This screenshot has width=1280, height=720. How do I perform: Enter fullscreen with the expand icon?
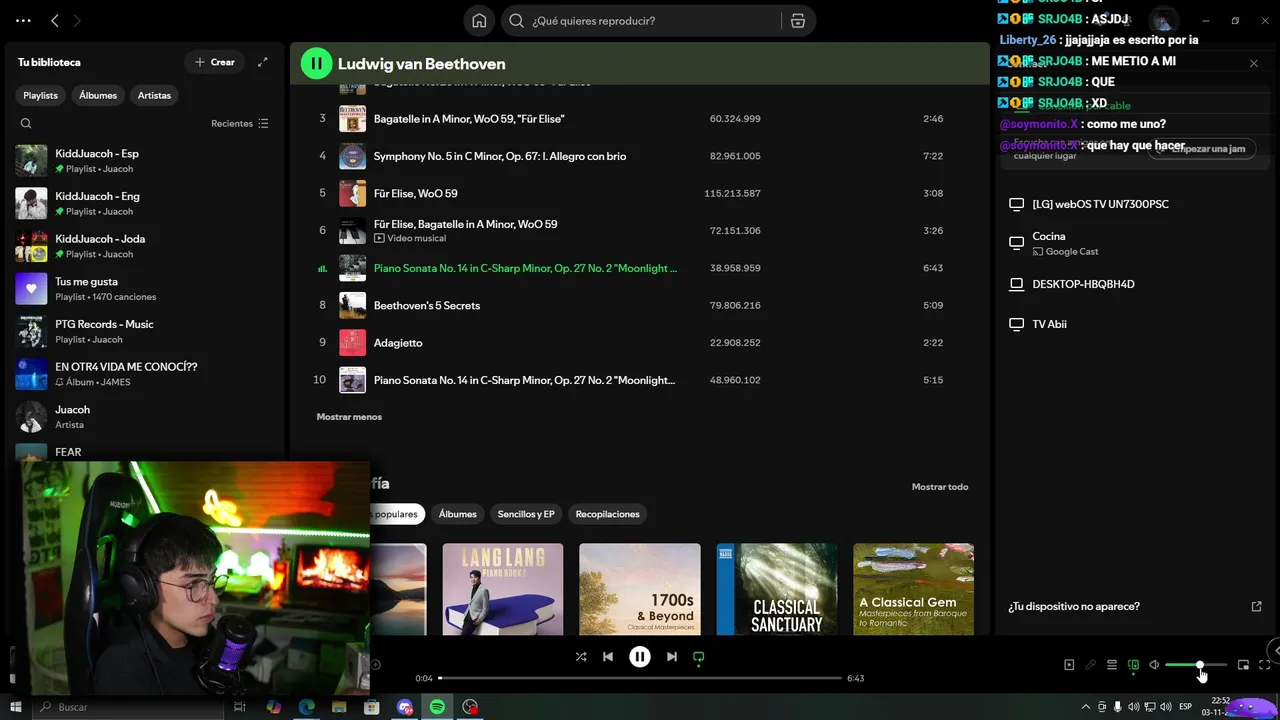(1264, 665)
